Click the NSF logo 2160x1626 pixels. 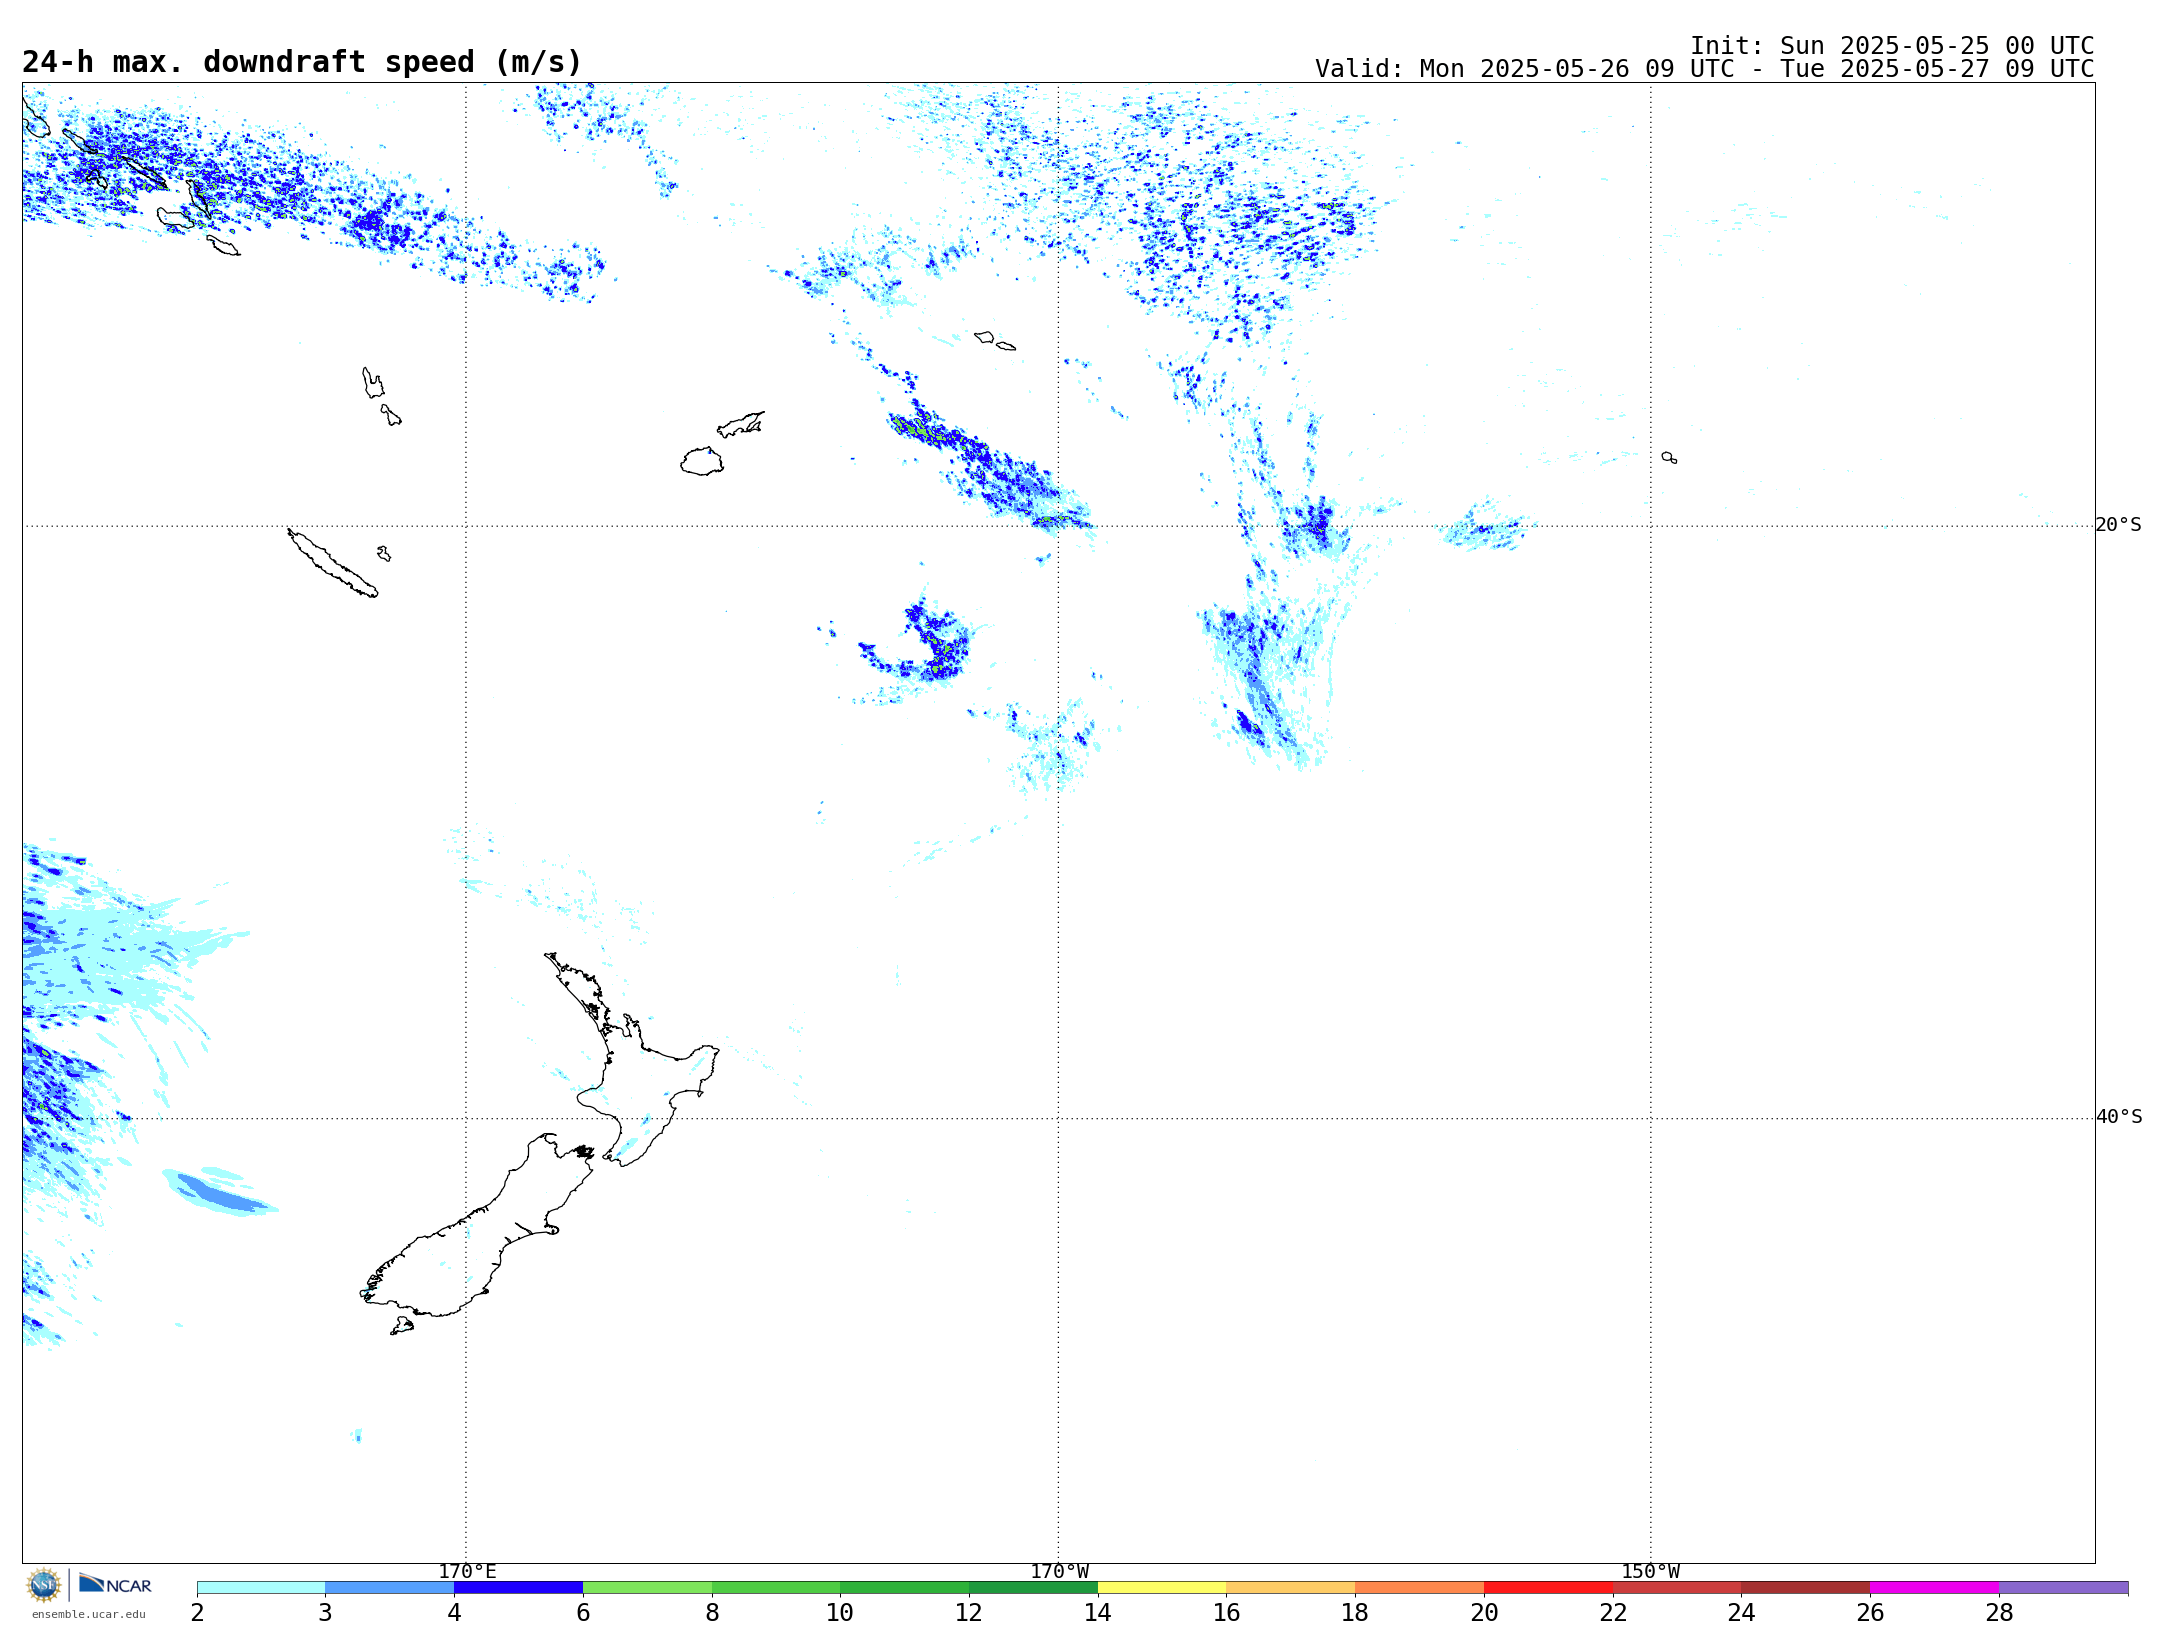[x=44, y=1585]
